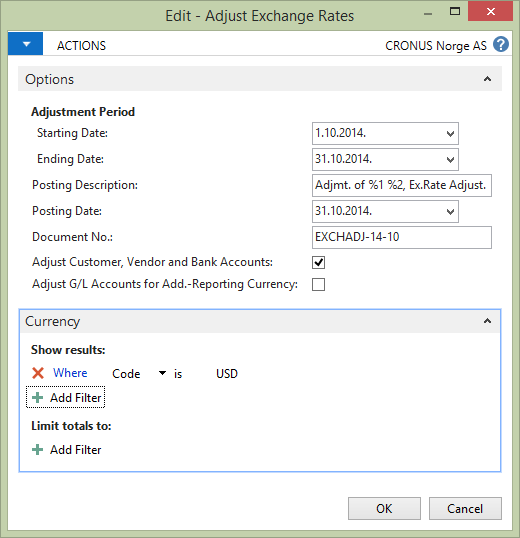Open the Ending Date dropdown
Screen dimensions: 520x538
[450, 160]
